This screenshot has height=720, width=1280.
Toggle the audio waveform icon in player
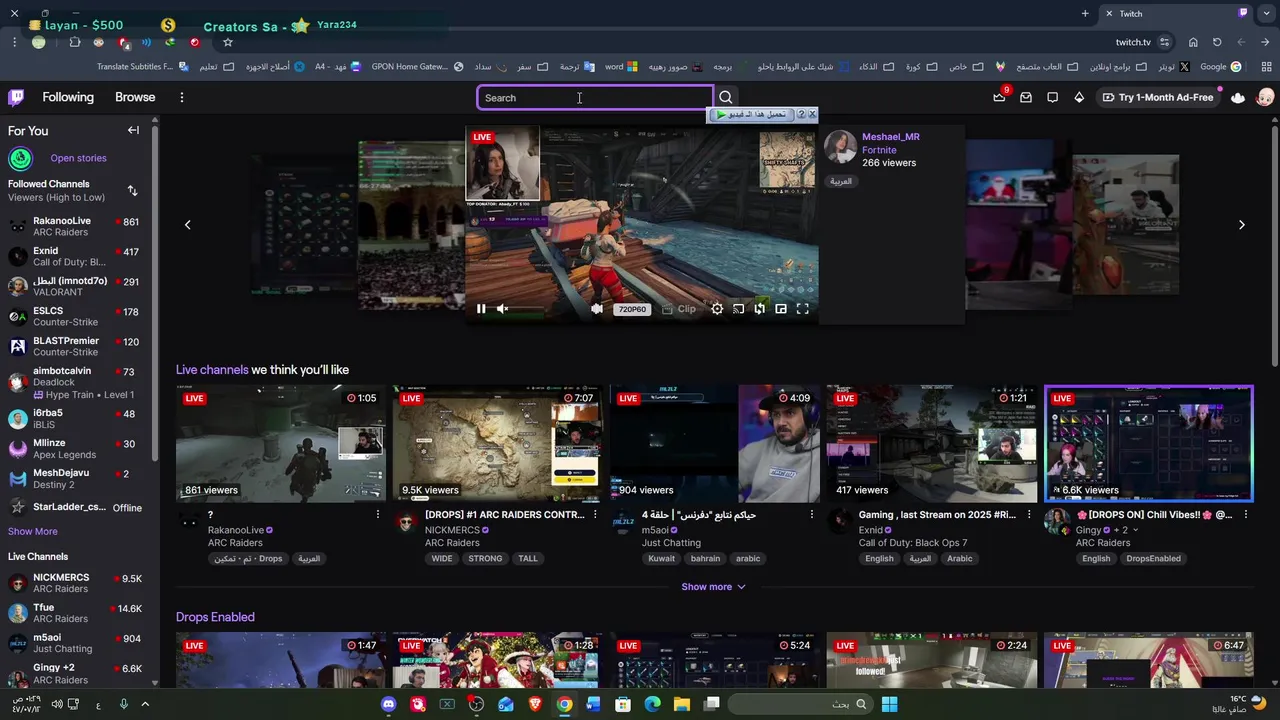point(597,309)
